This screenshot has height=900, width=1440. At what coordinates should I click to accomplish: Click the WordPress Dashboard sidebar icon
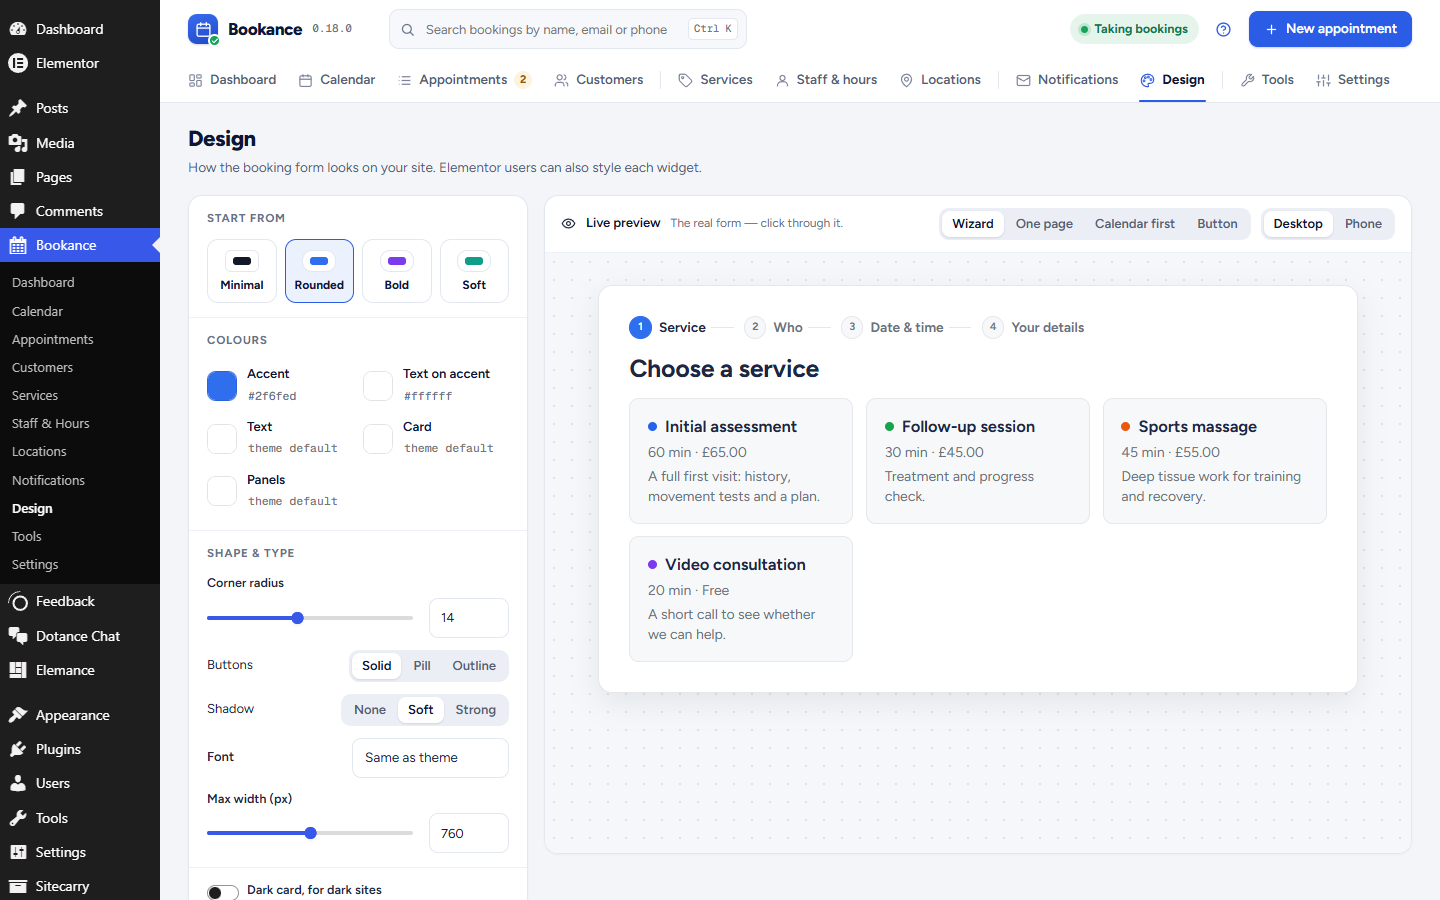pyautogui.click(x=18, y=29)
